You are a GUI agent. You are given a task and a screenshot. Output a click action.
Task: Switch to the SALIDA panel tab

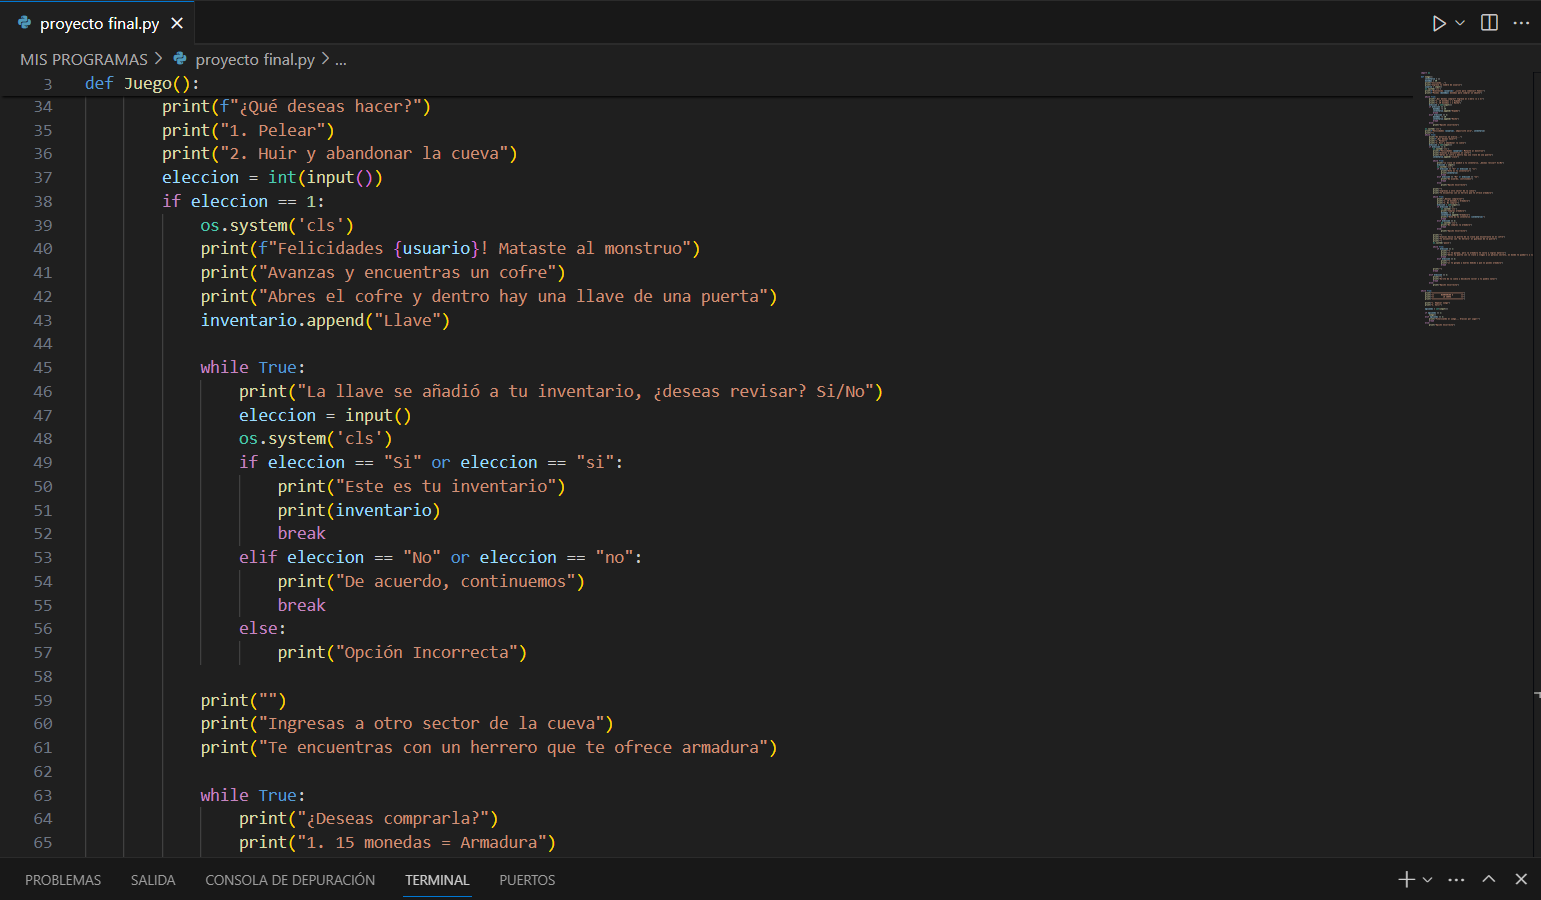pyautogui.click(x=153, y=880)
